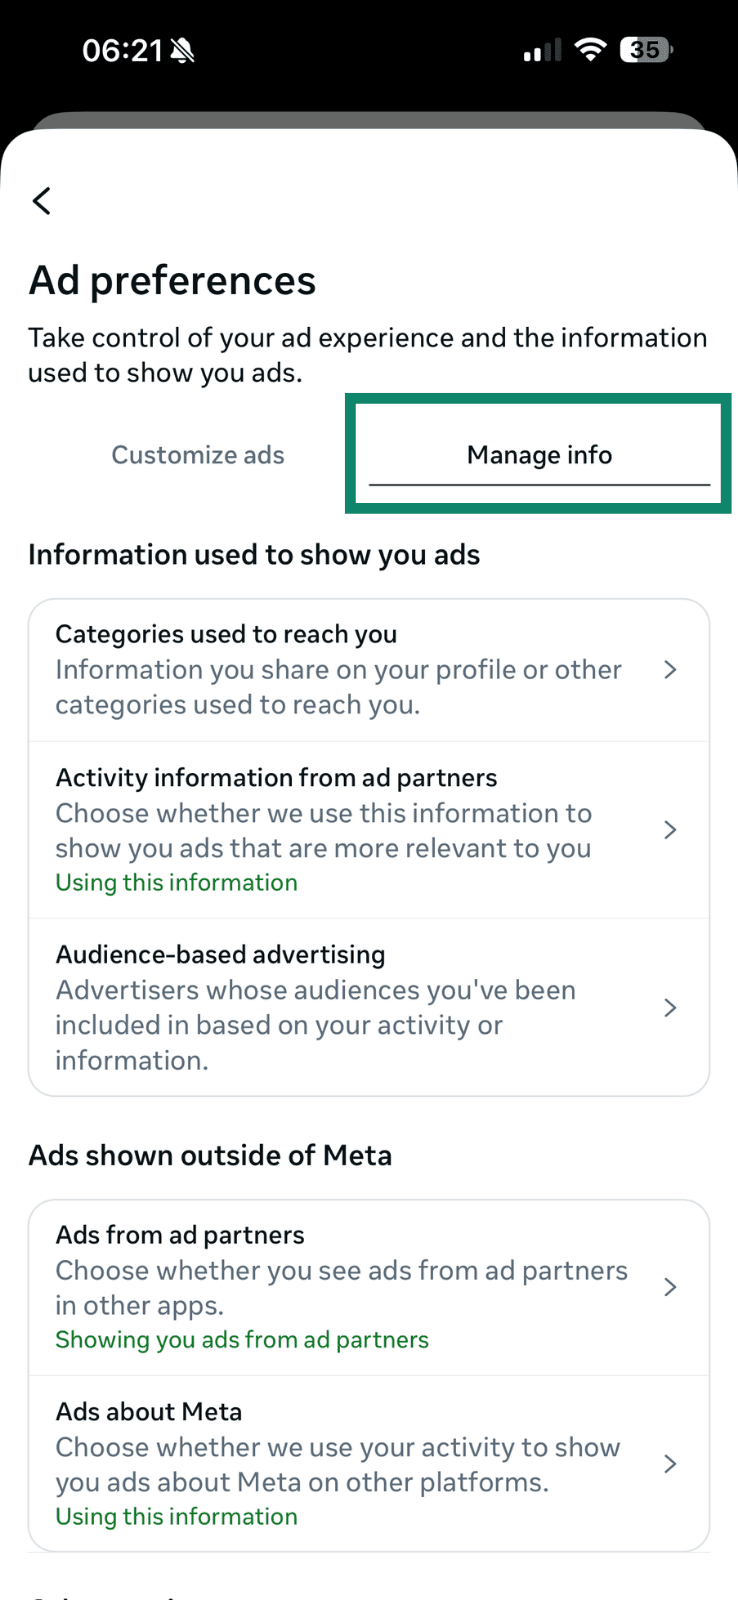This screenshot has height=1600, width=738.
Task: Open Activity information from ad partners chevron
Action: click(x=671, y=830)
